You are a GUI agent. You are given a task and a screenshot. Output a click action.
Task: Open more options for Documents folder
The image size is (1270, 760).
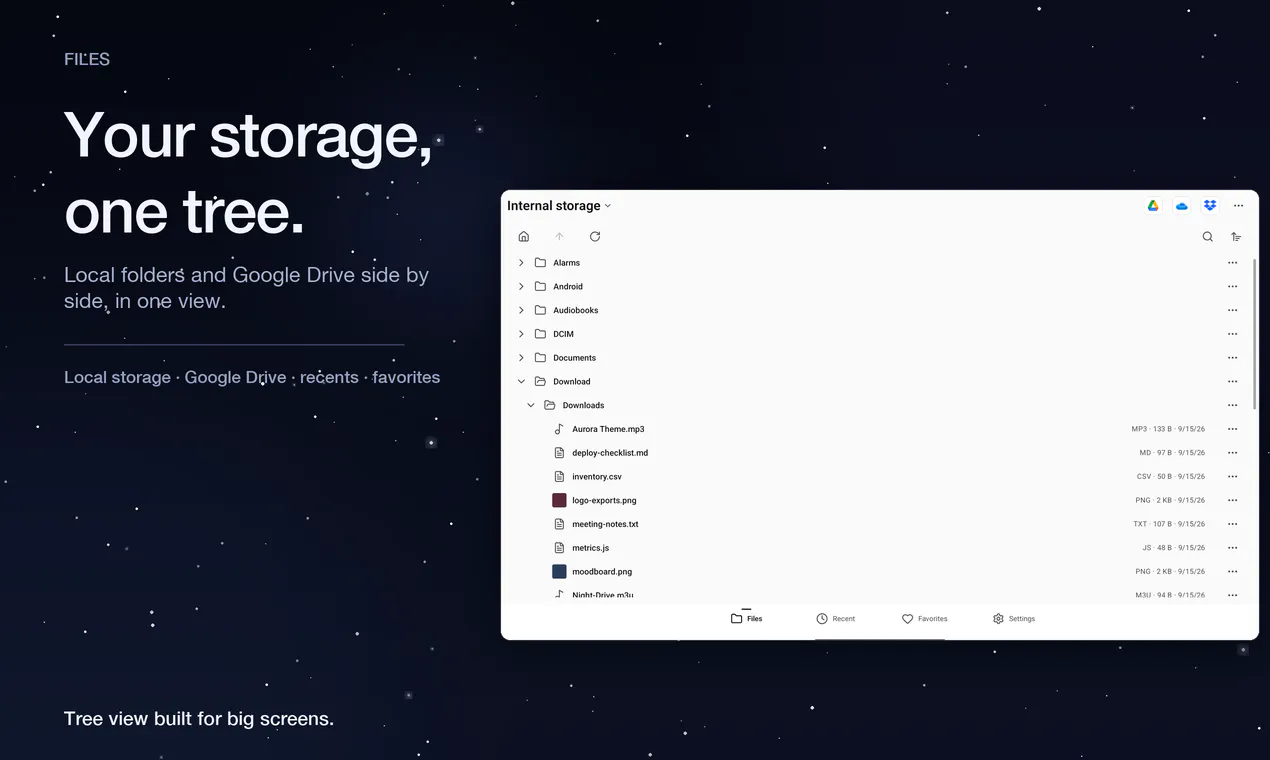point(1232,358)
